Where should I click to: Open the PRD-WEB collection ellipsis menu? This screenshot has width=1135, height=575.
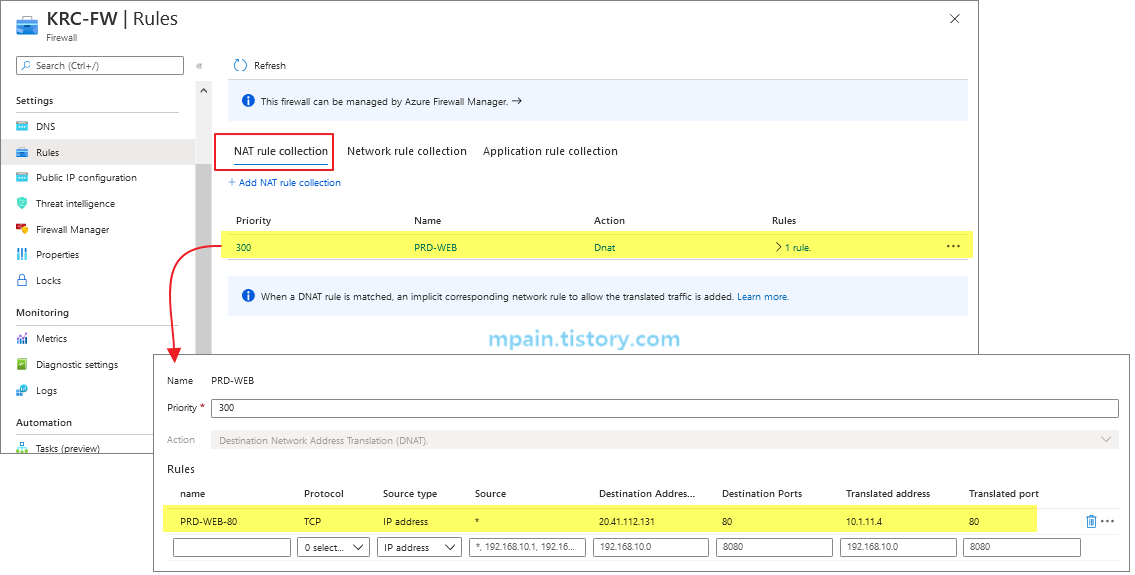953,247
